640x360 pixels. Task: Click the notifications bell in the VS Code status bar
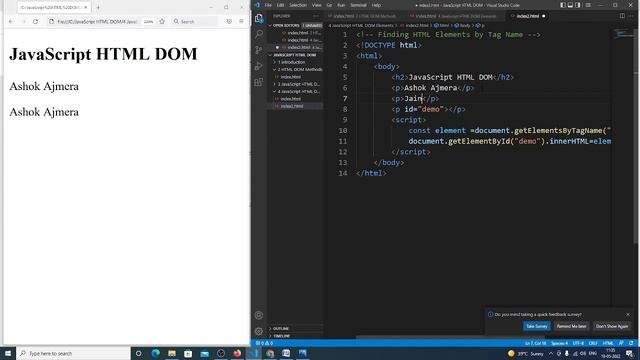coord(631,343)
